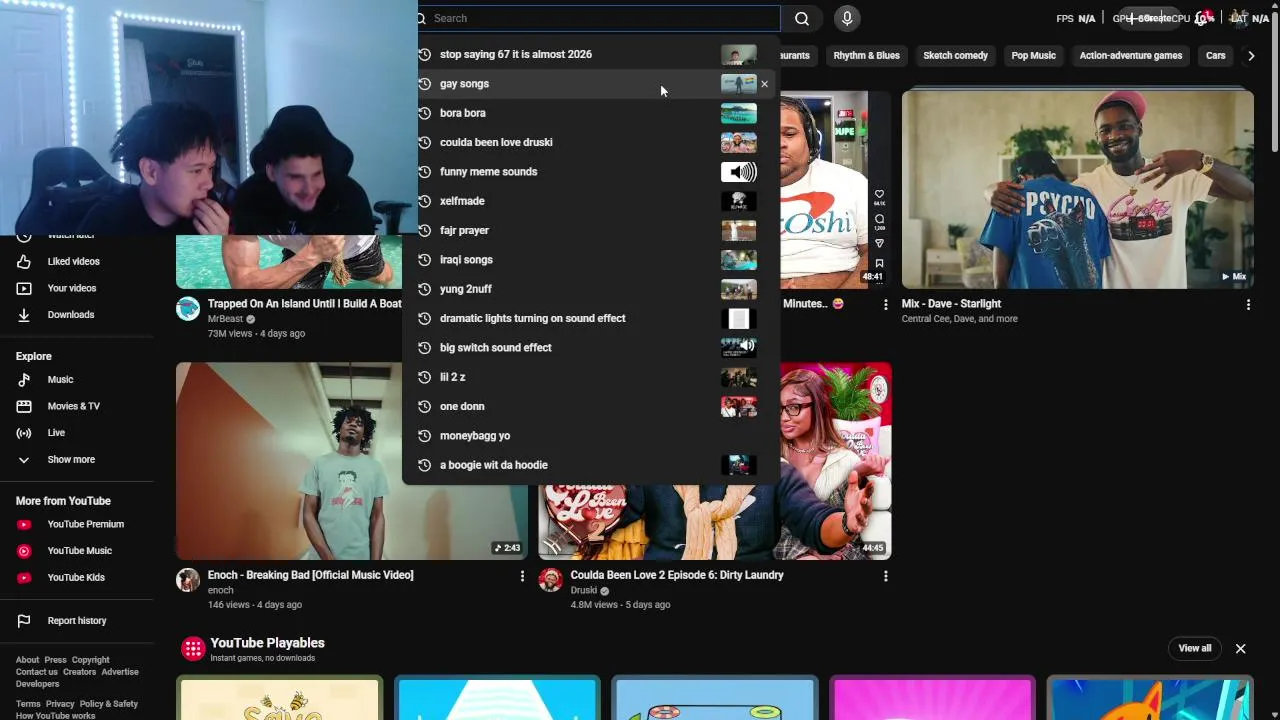Open Report history with the flag icon
Screen dimensions: 1280x720
pos(77,621)
